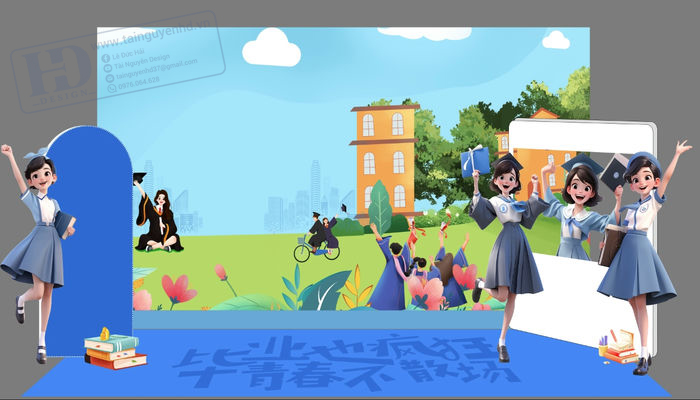The image size is (700, 400).
Task: Click the phone icon beside 0976.064.628
Action: click(x=112, y=88)
